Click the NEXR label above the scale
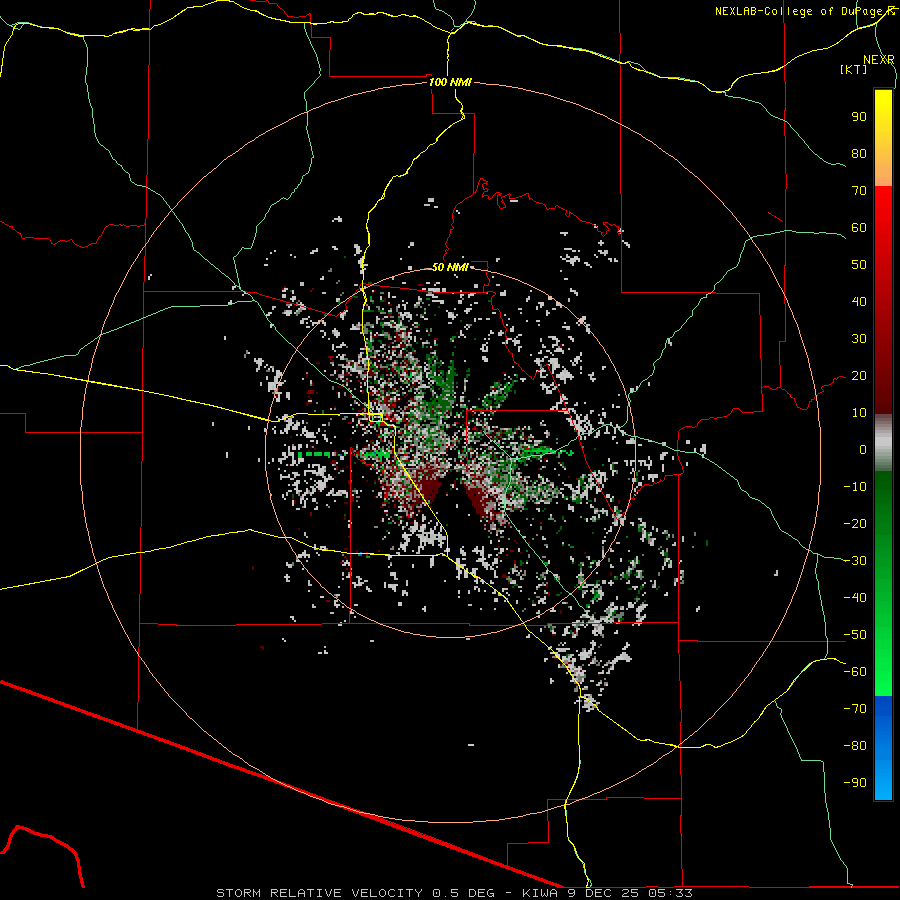Screen dimensions: 900x900 pyautogui.click(x=879, y=60)
